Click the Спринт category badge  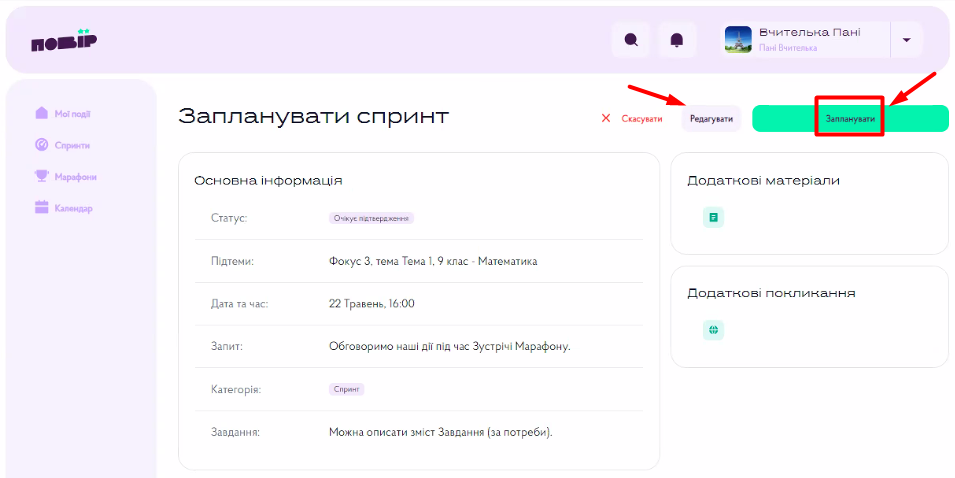pos(347,389)
